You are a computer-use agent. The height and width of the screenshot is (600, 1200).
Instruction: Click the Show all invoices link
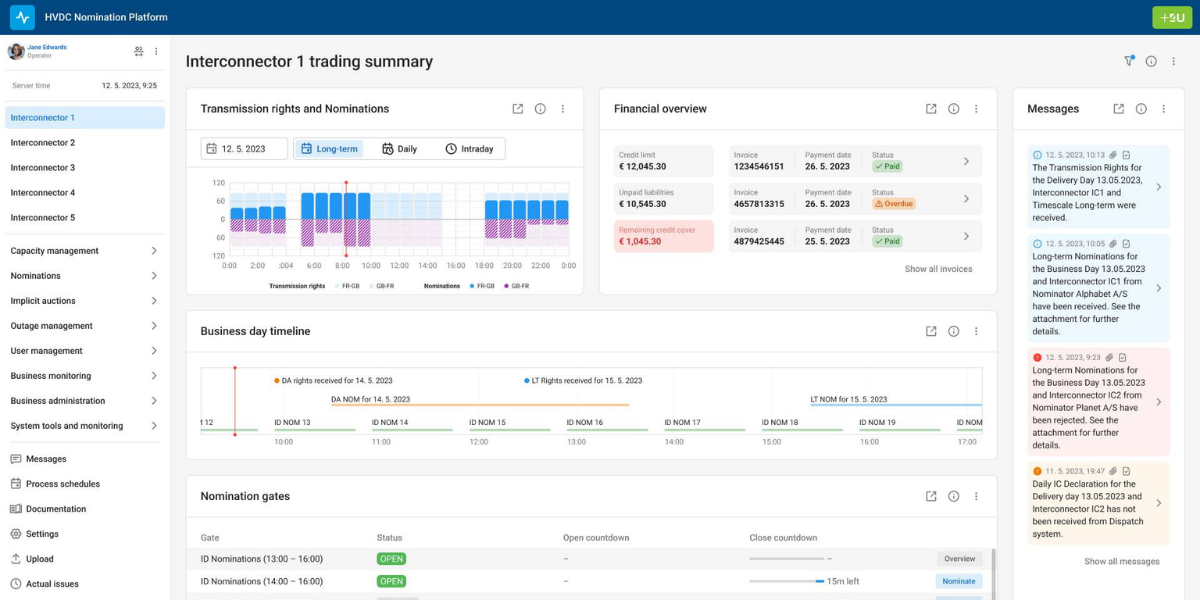coord(938,269)
